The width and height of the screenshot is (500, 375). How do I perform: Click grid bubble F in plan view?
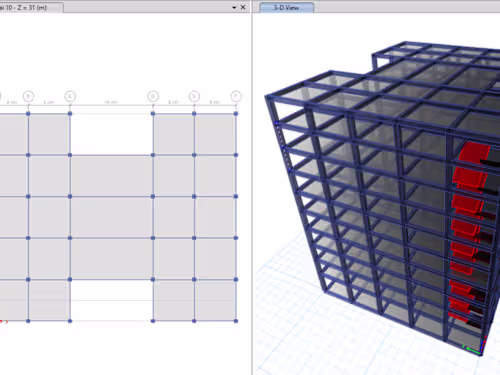[x=236, y=96]
